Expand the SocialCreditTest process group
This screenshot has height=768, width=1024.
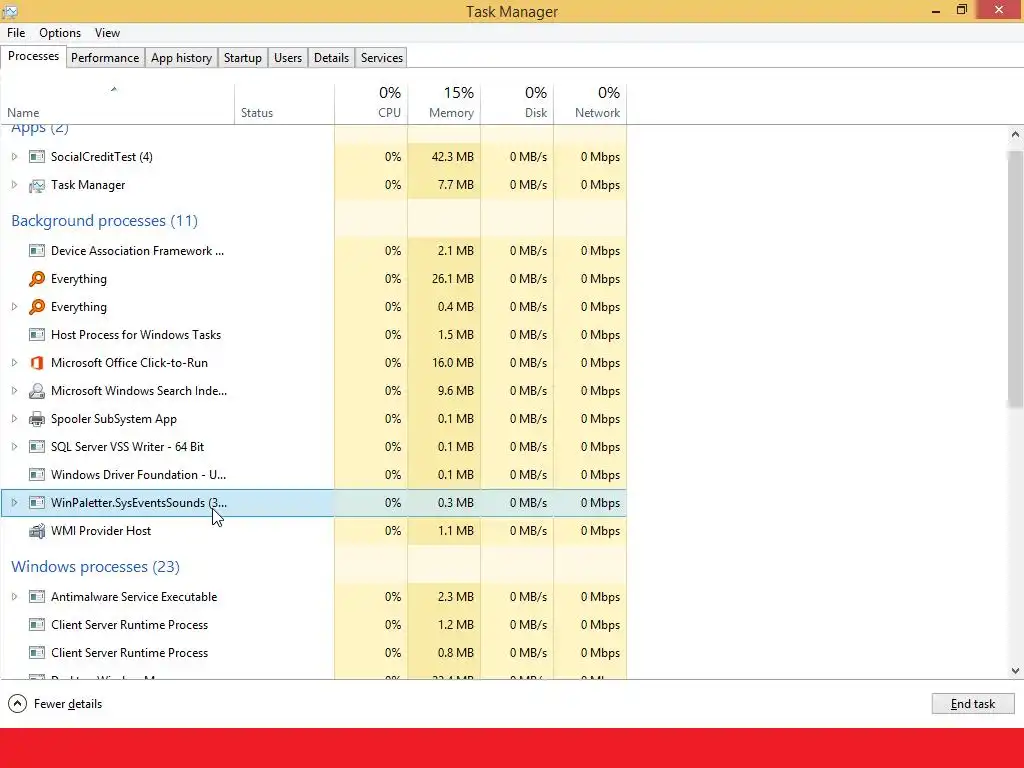[14, 157]
